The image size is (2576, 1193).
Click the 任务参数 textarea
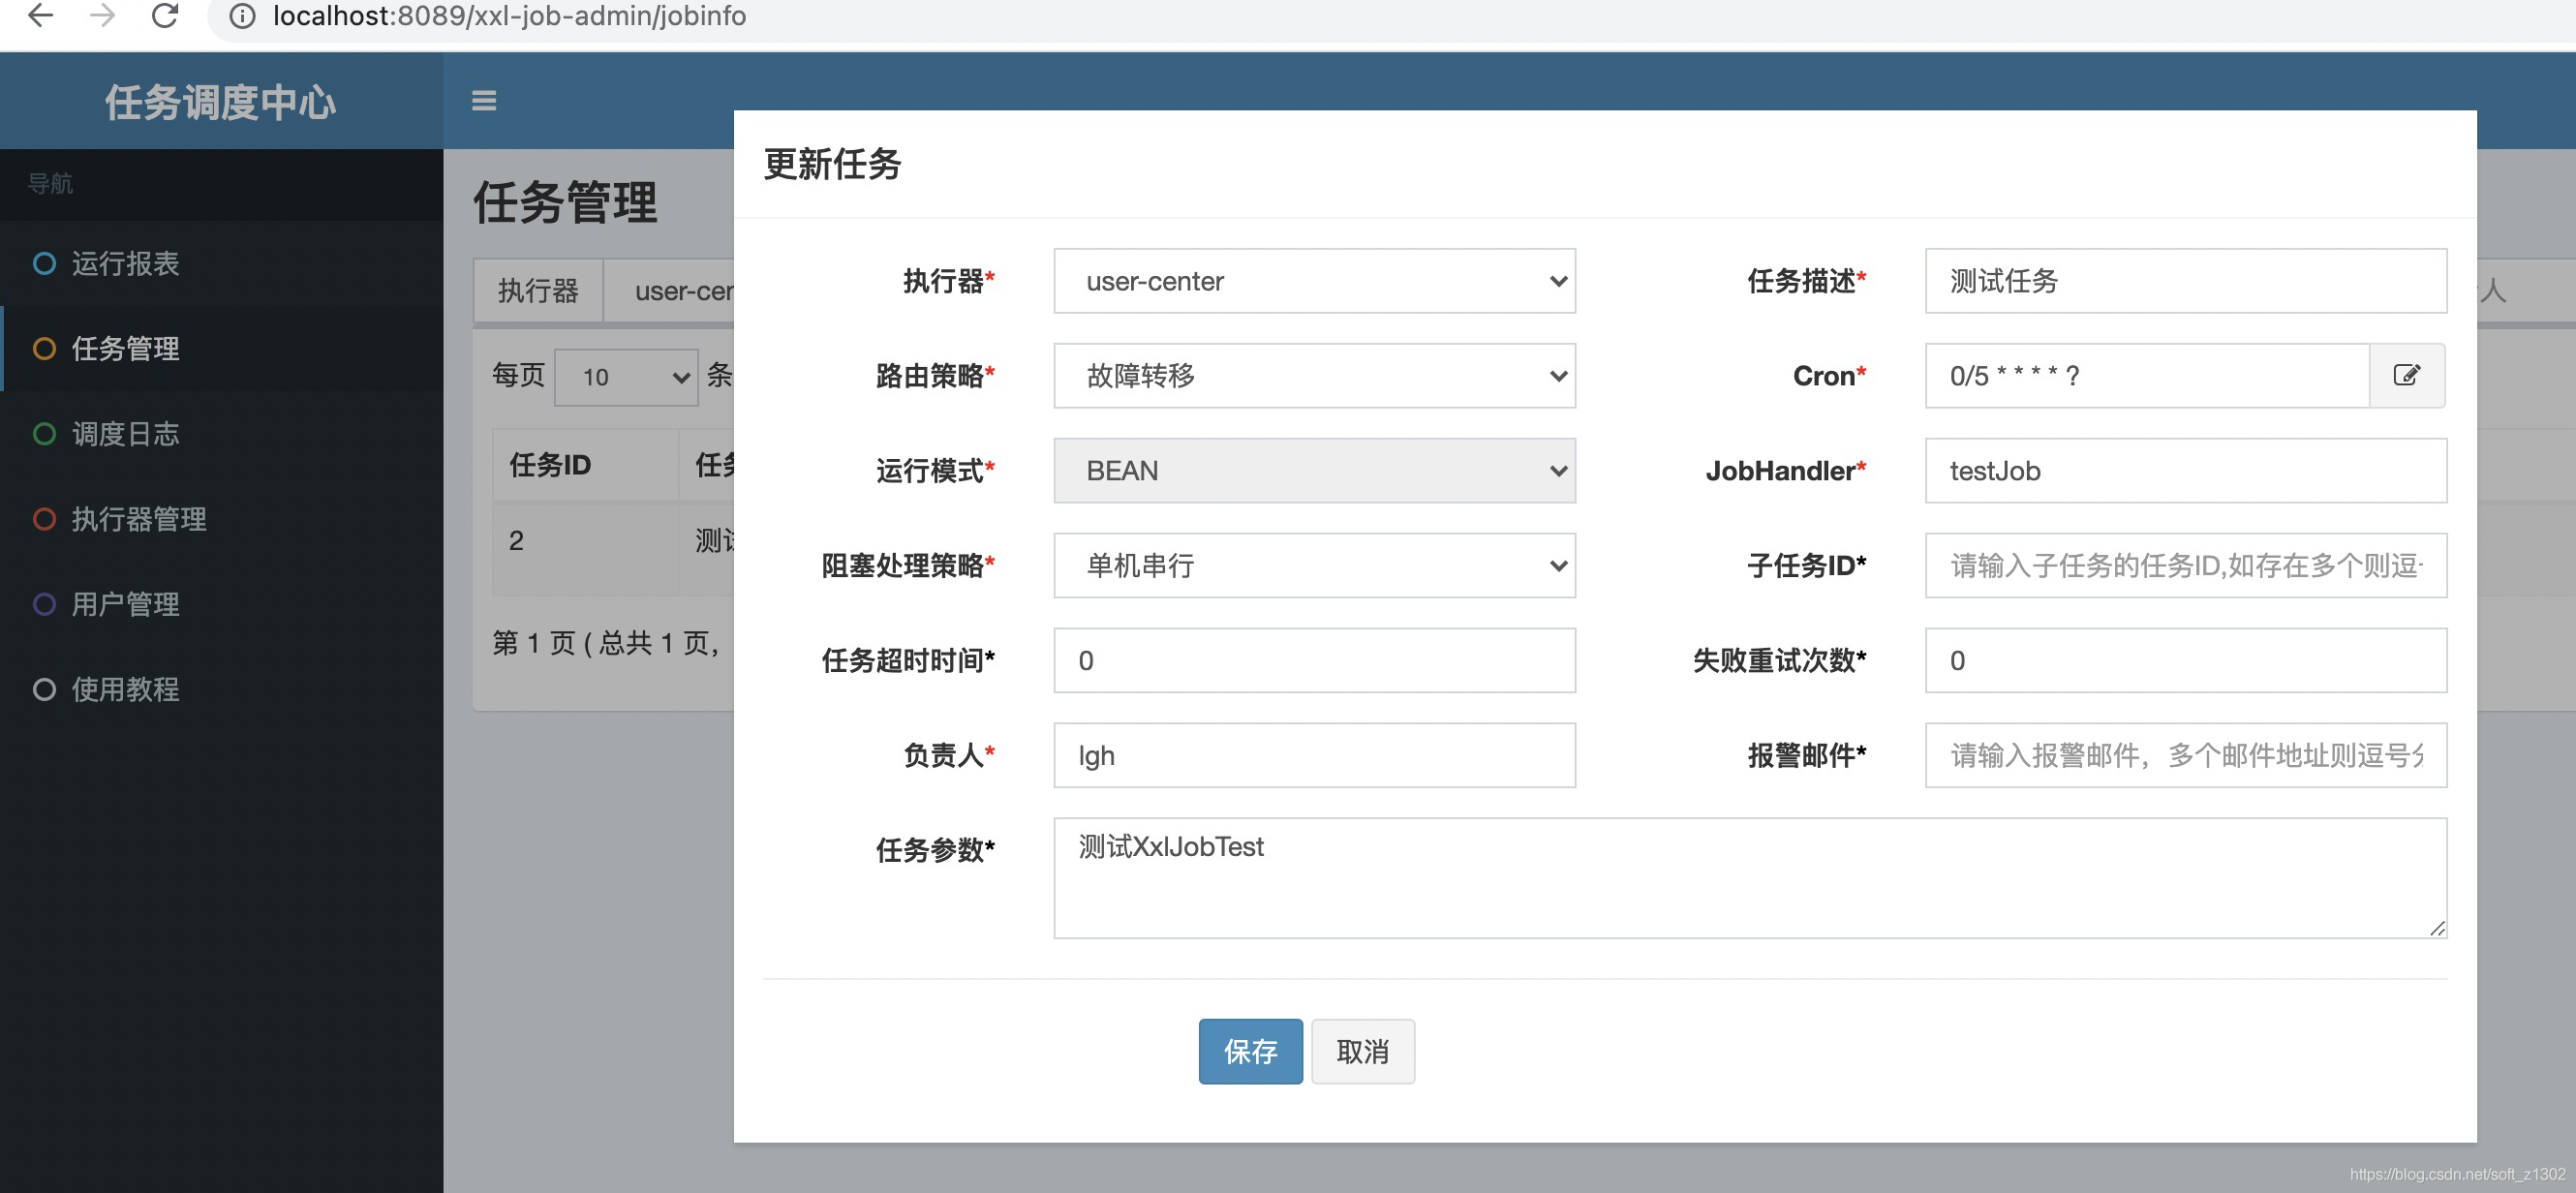(1749, 877)
